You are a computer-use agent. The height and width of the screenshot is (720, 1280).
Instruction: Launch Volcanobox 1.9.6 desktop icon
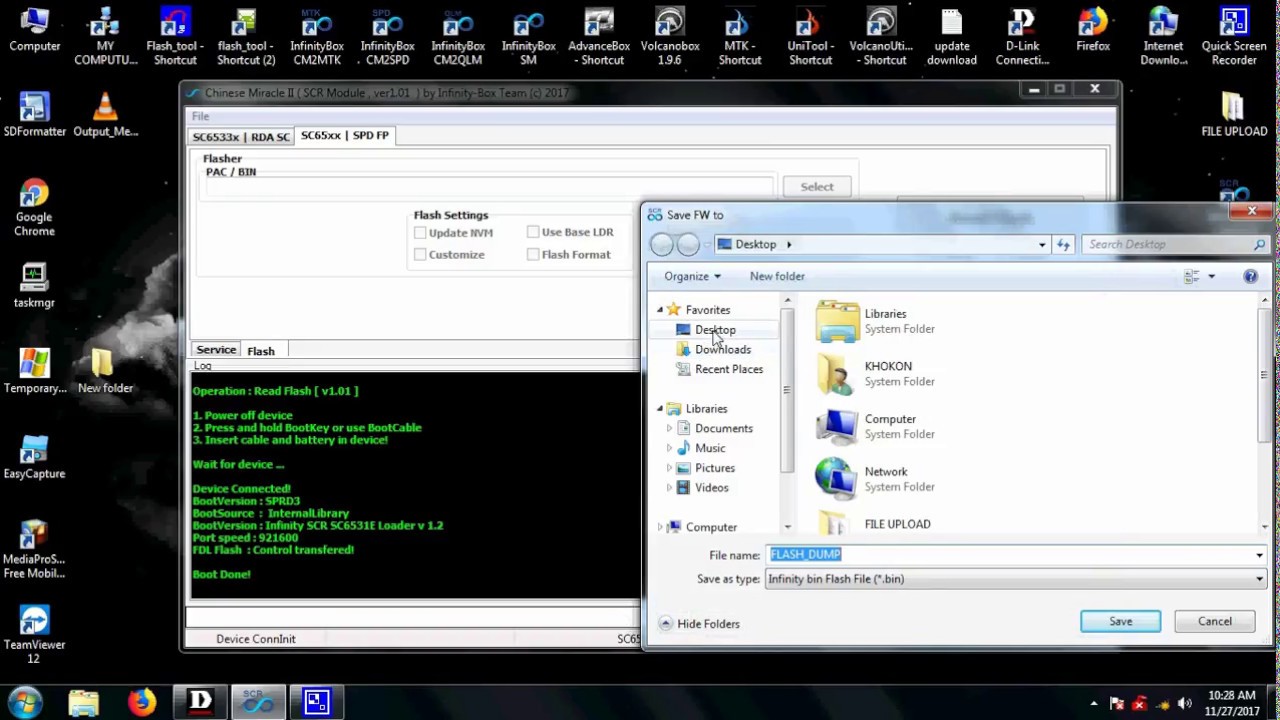coord(670,38)
